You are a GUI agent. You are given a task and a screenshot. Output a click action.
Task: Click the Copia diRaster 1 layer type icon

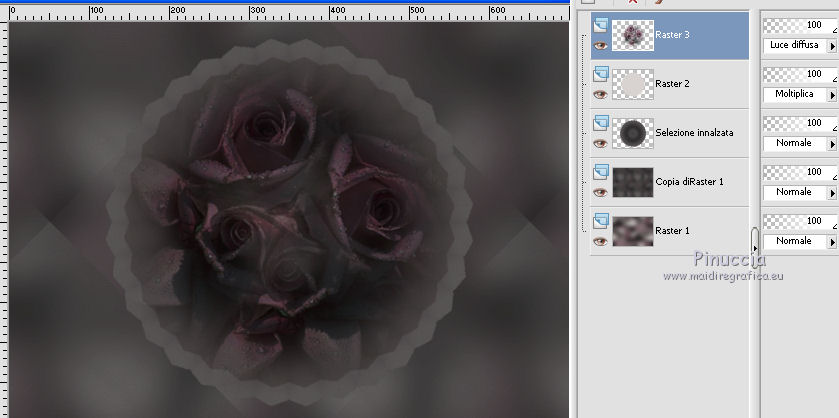tap(600, 173)
